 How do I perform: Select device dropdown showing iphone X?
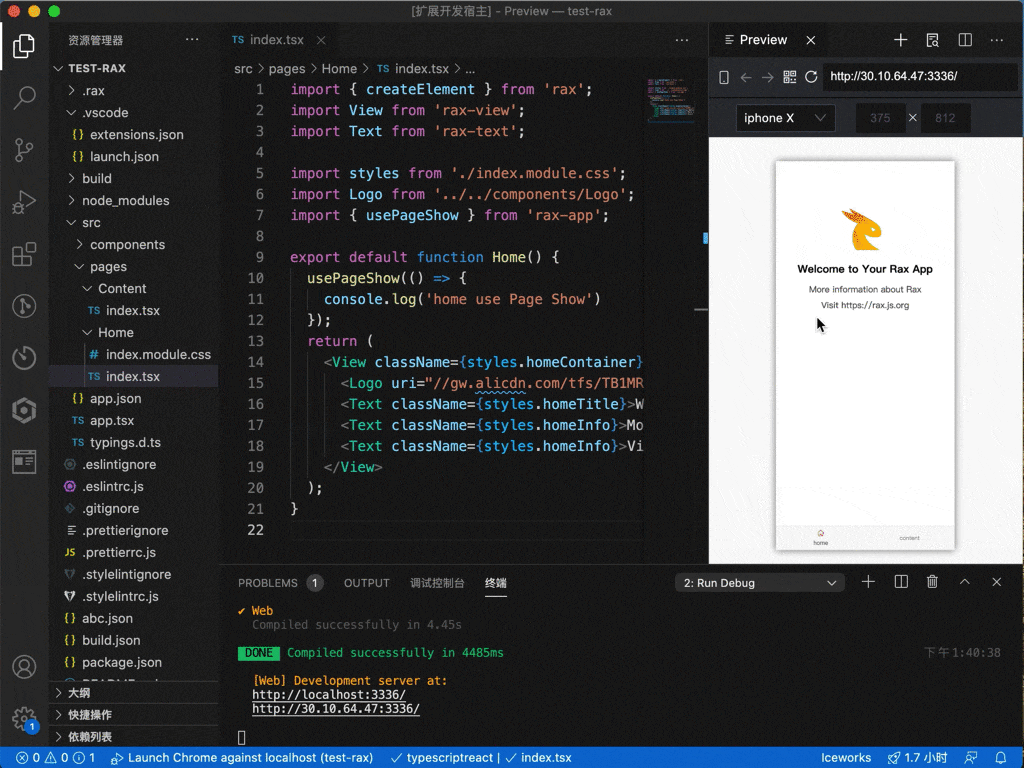785,118
